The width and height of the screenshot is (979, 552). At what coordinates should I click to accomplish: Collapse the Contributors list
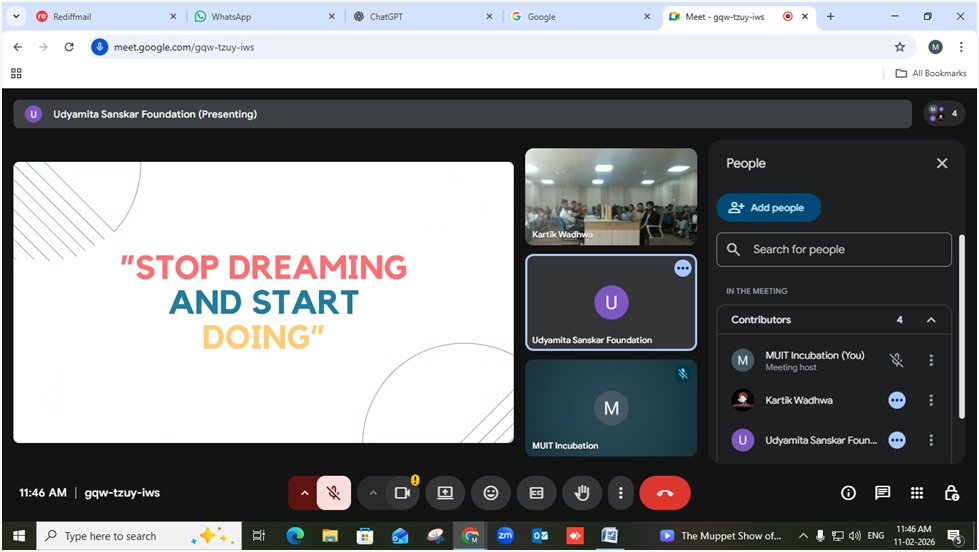[x=931, y=320]
